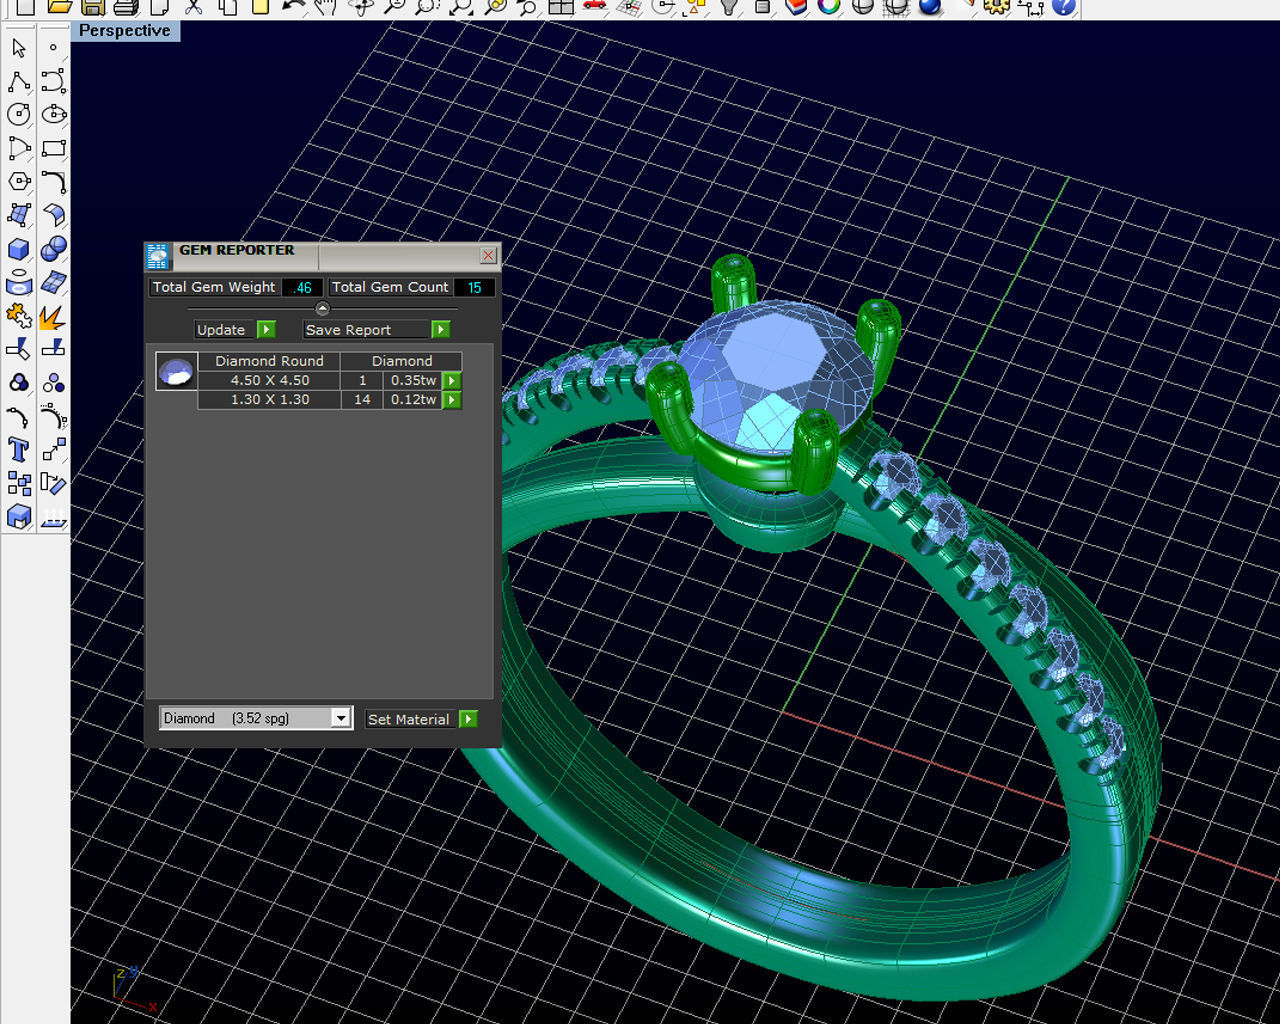
Task: Click the 'Diamond' material column header
Action: pos(402,361)
